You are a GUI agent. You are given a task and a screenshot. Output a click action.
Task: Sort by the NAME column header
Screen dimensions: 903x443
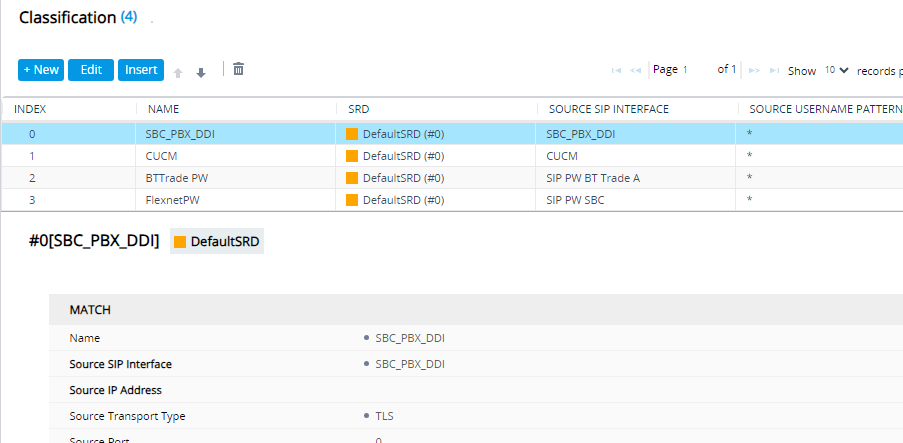click(164, 109)
